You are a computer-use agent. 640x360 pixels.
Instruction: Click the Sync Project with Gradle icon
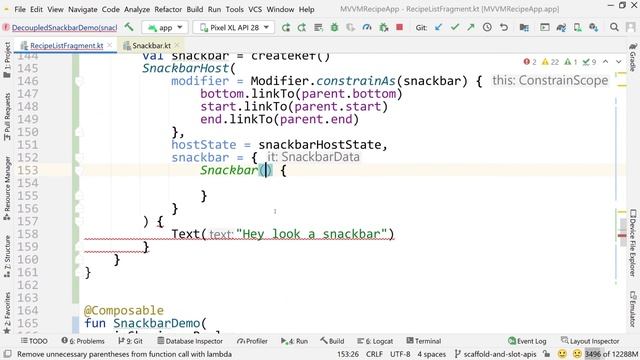pos(561,27)
